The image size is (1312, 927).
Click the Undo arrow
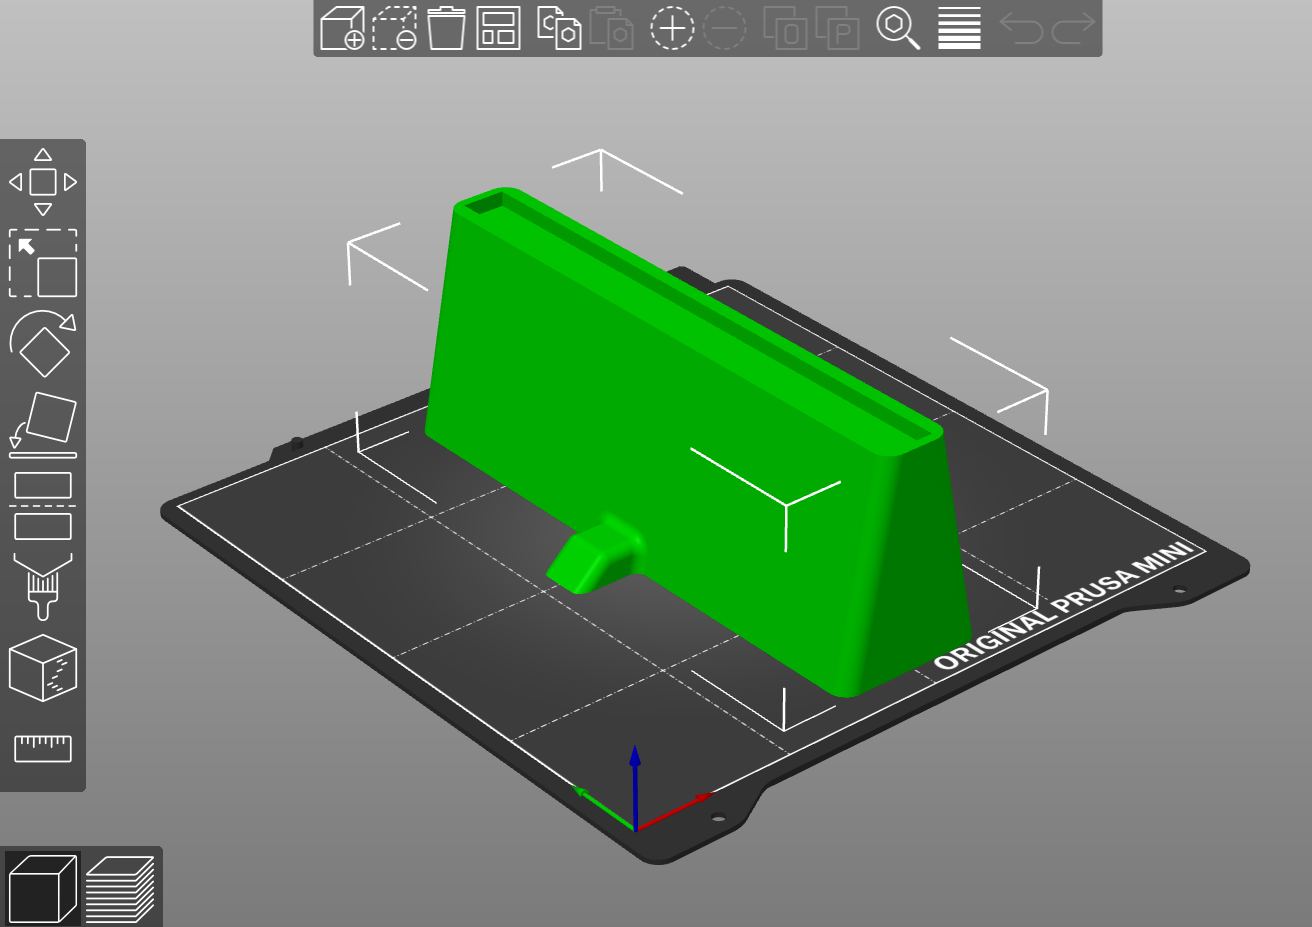pos(1021,28)
